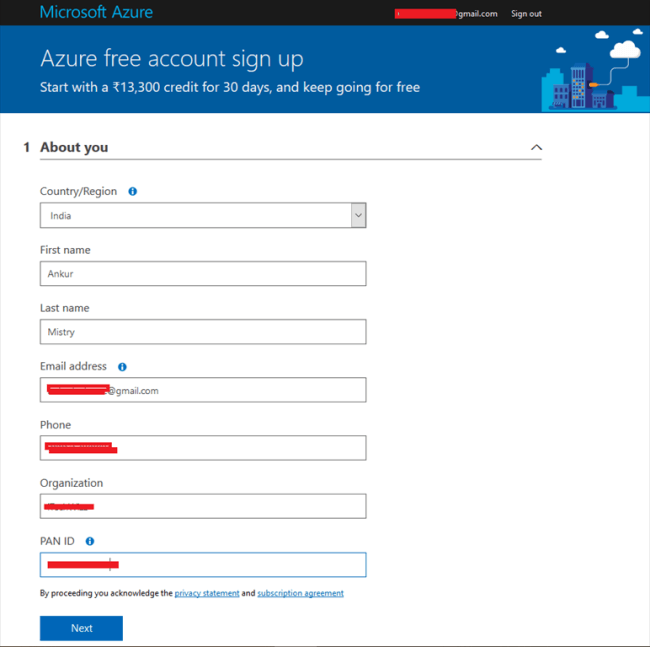Click the '₹13,300 credit for 30 days' subtitle
This screenshot has height=647, width=650.
pyautogui.click(x=230, y=87)
